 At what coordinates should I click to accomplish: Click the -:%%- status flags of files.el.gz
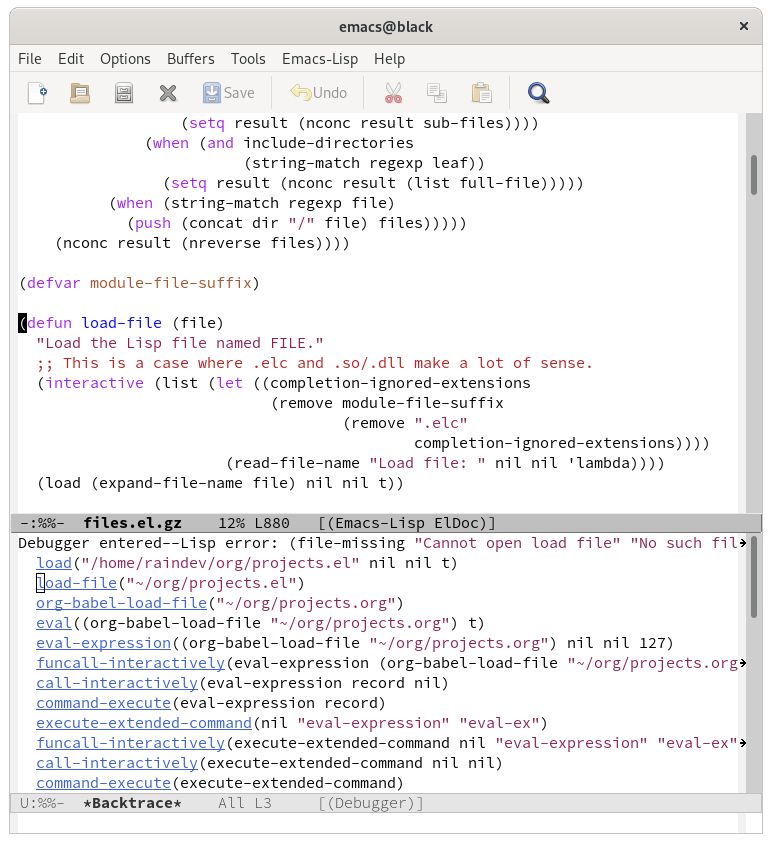point(42,523)
